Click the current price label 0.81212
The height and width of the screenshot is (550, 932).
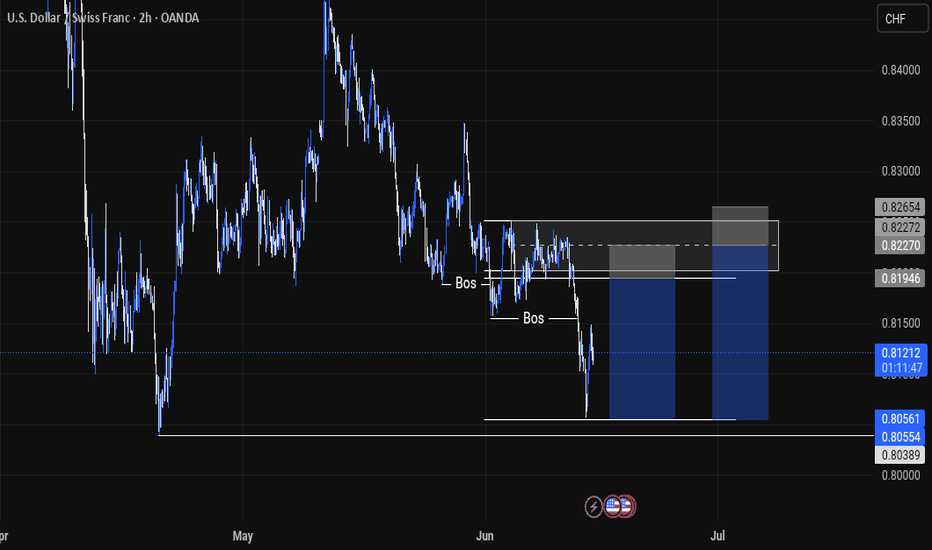(900, 353)
